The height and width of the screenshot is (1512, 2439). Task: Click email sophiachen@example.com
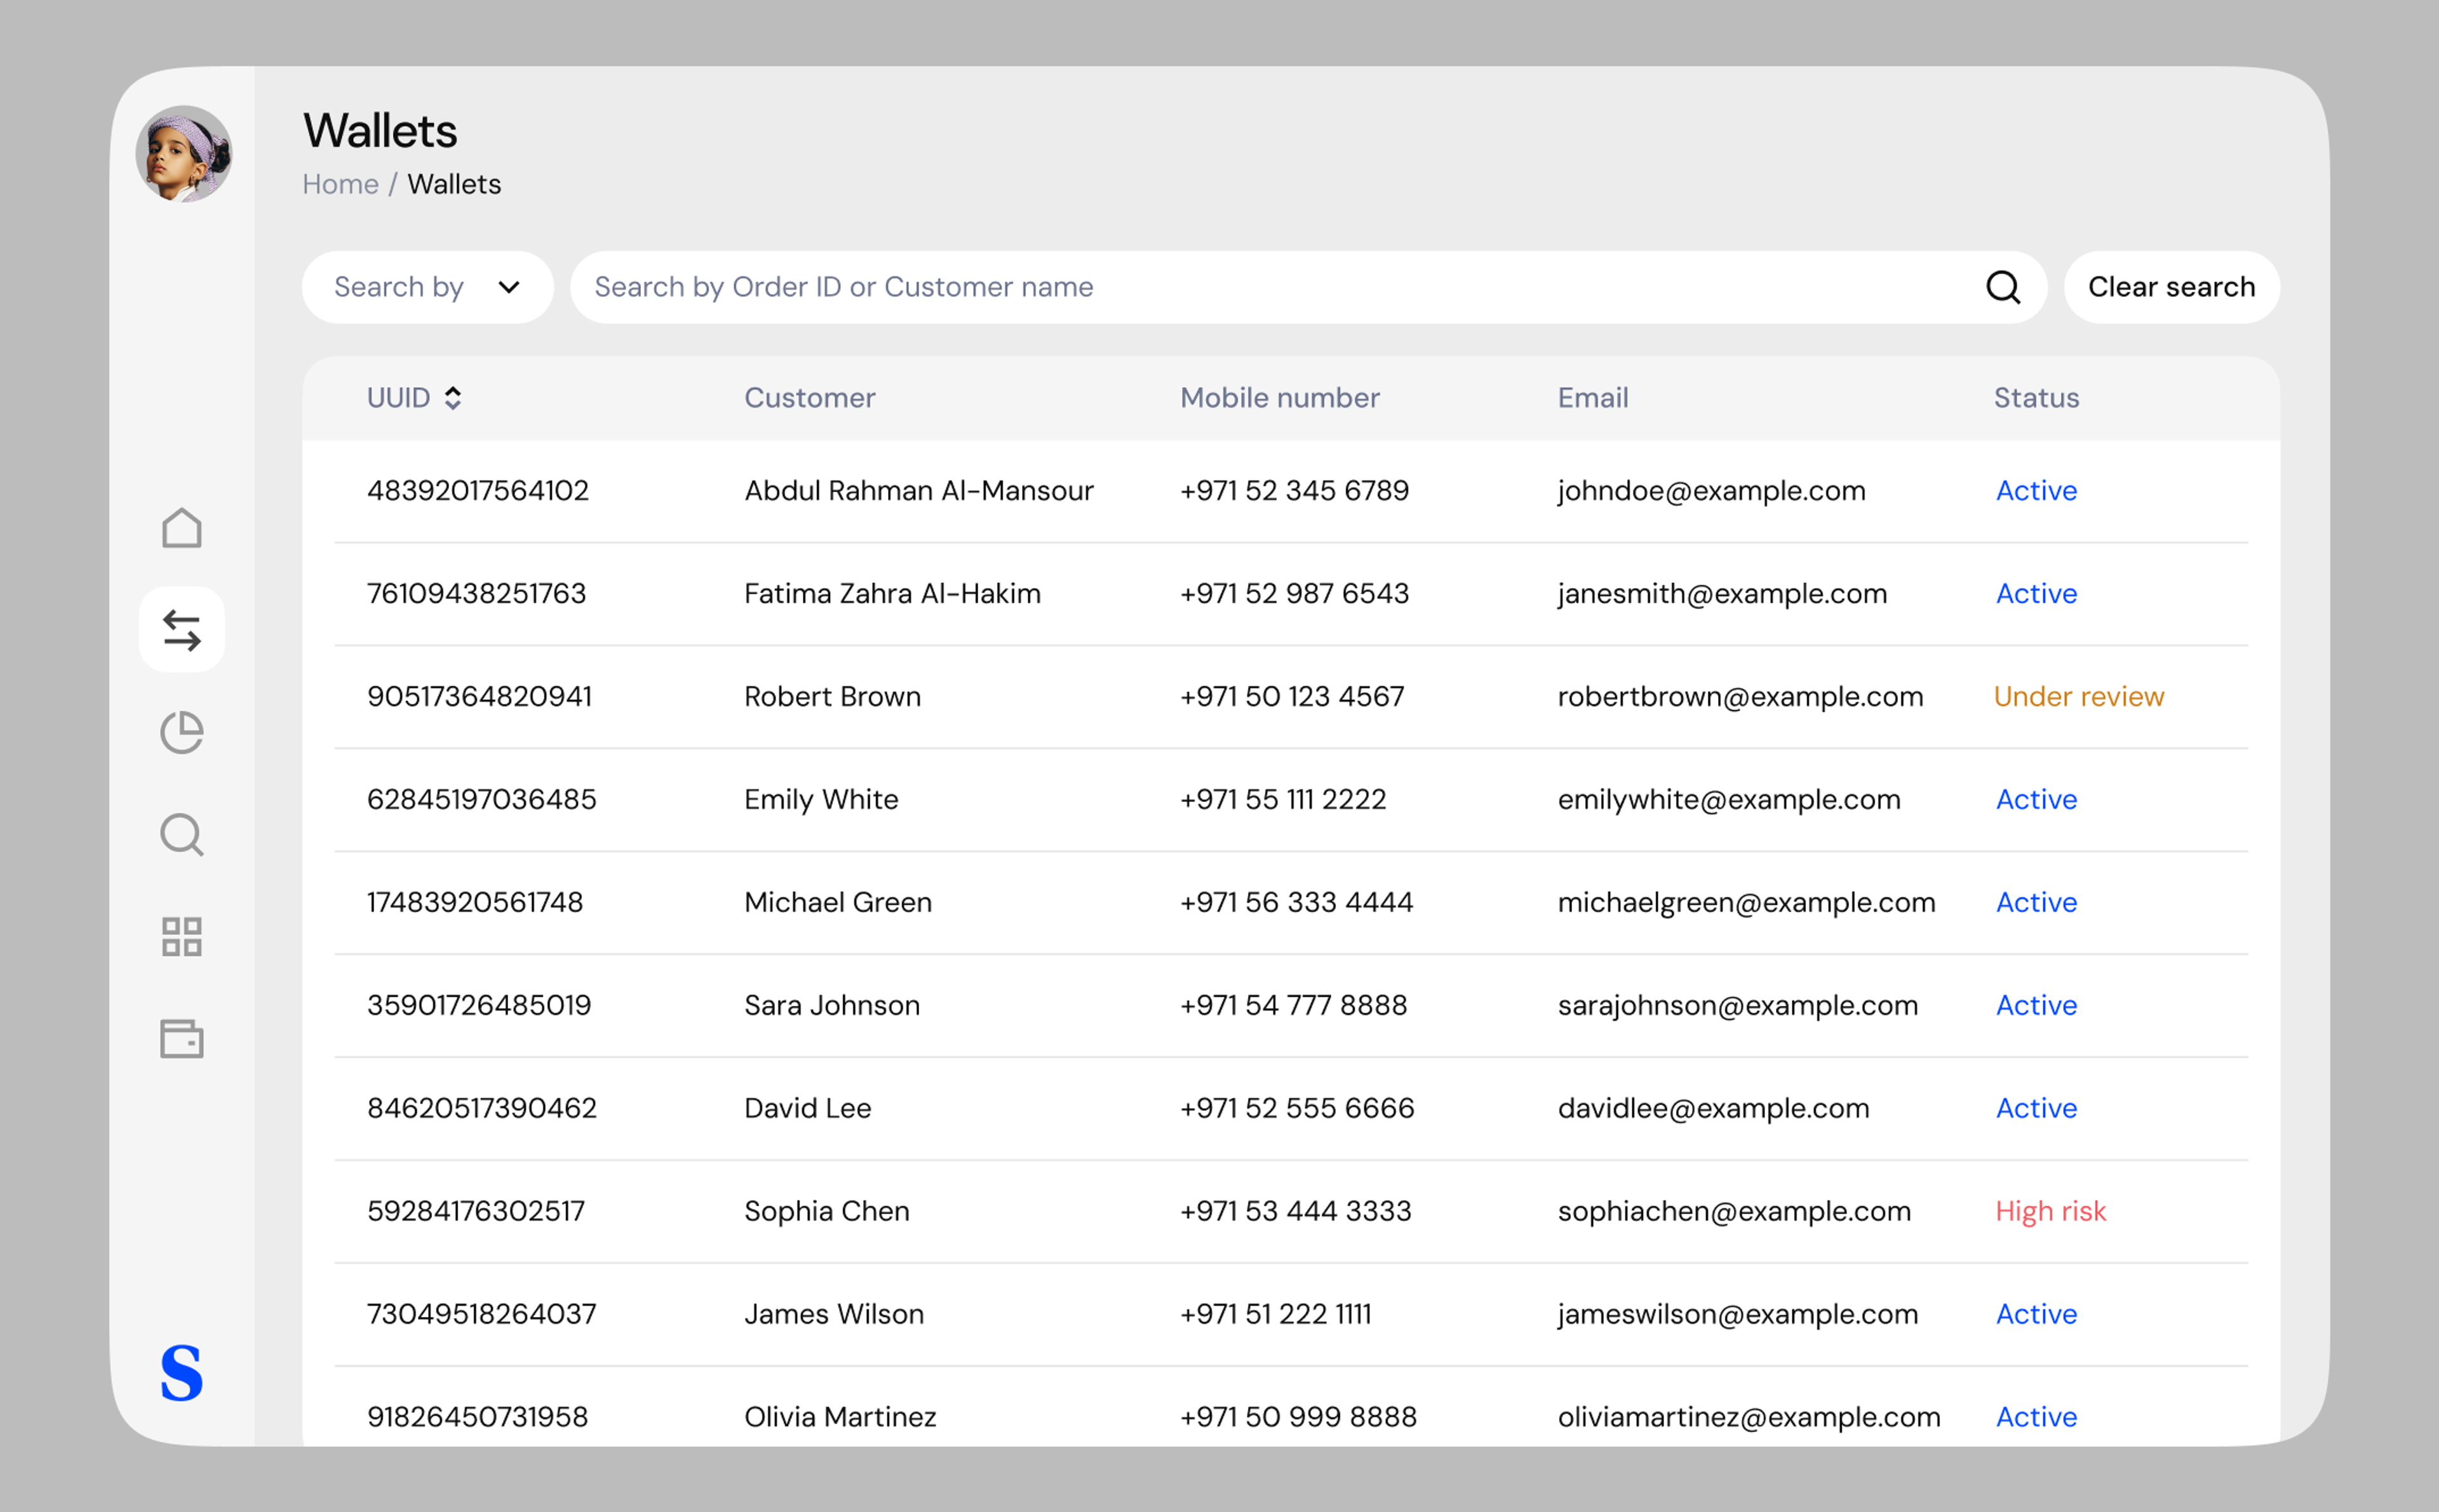[1735, 1212]
